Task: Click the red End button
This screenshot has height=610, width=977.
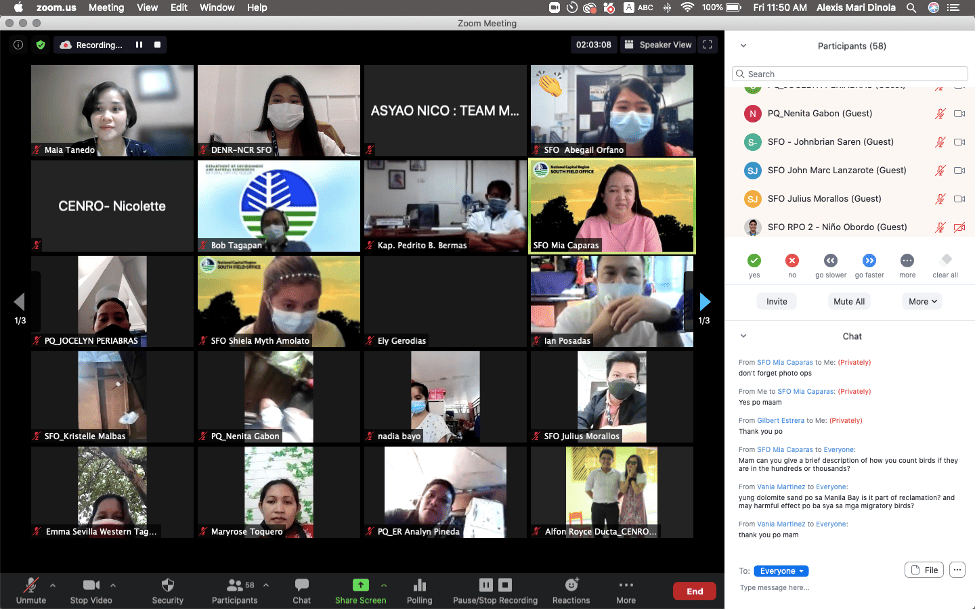Action: click(694, 591)
